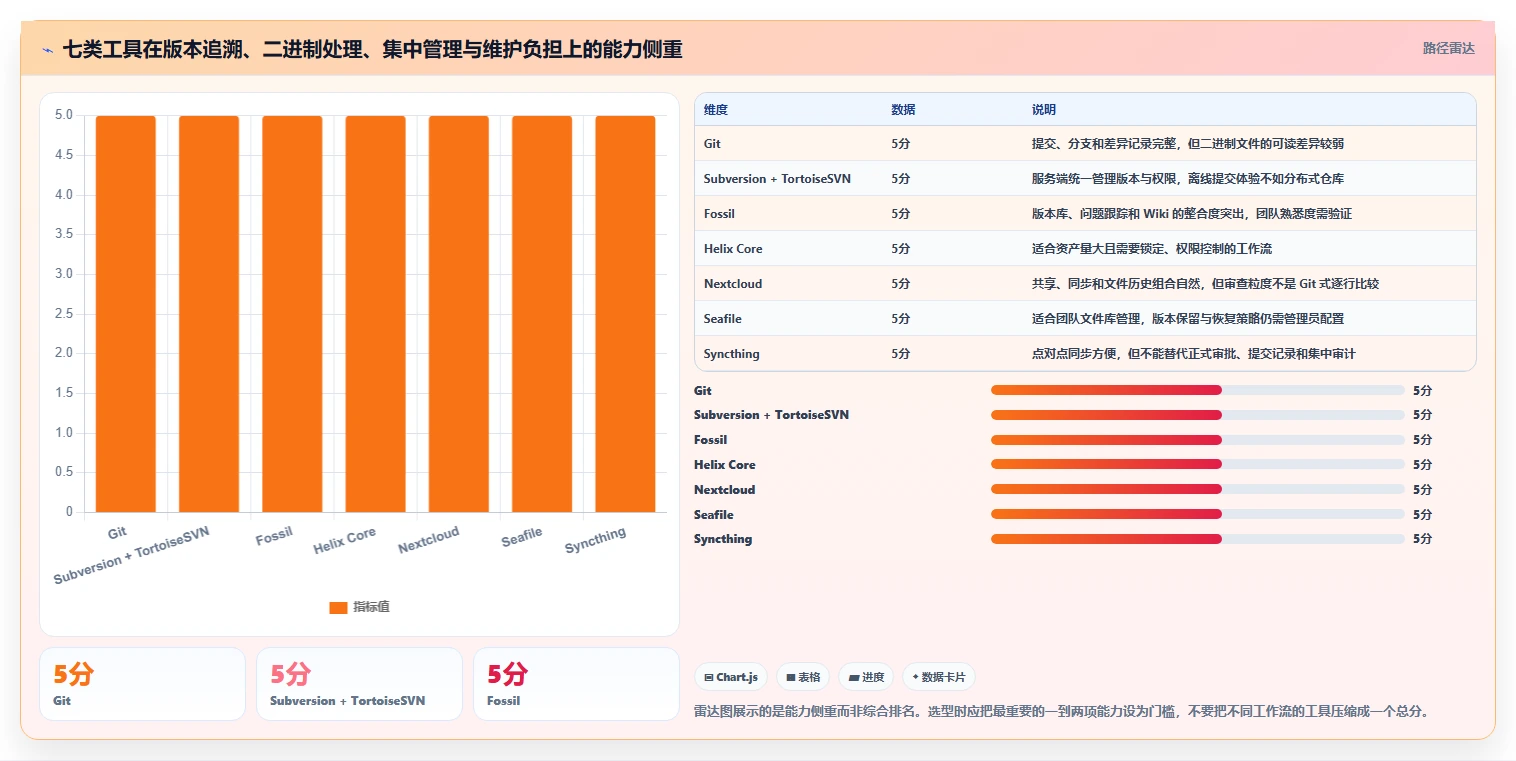1516x761 pixels.
Task: Click the 5.0 y-axis tick label
Action: click(64, 115)
